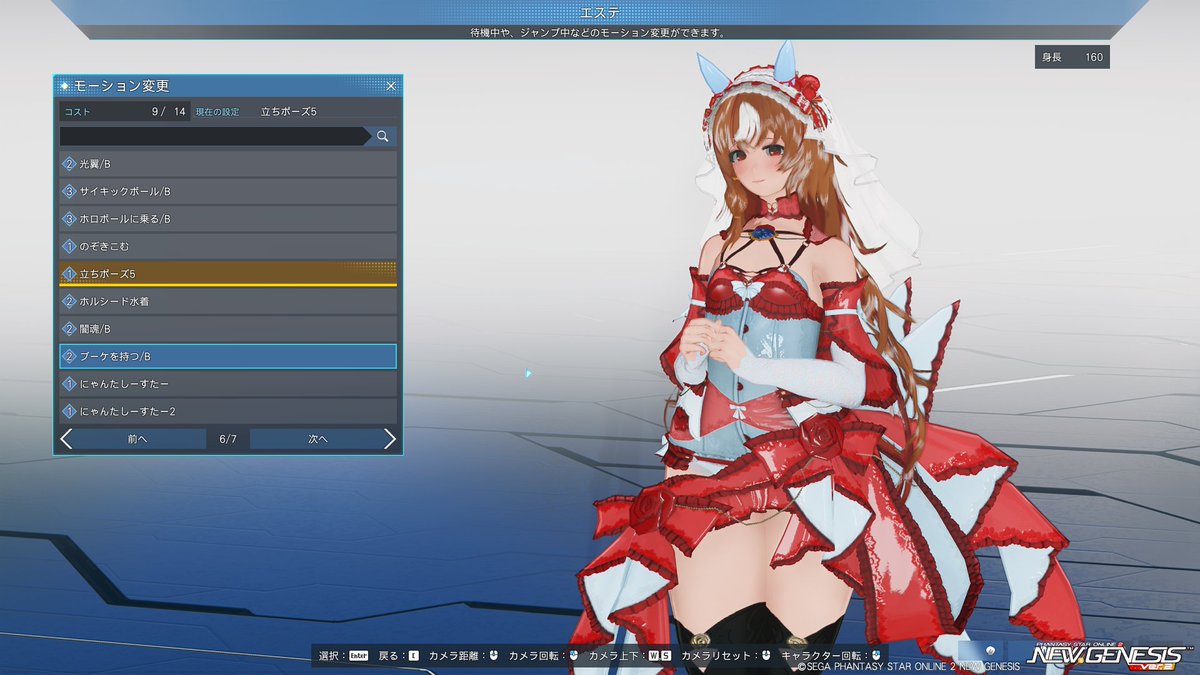Close the モーション変更 panel
1200x675 pixels.
point(391,87)
